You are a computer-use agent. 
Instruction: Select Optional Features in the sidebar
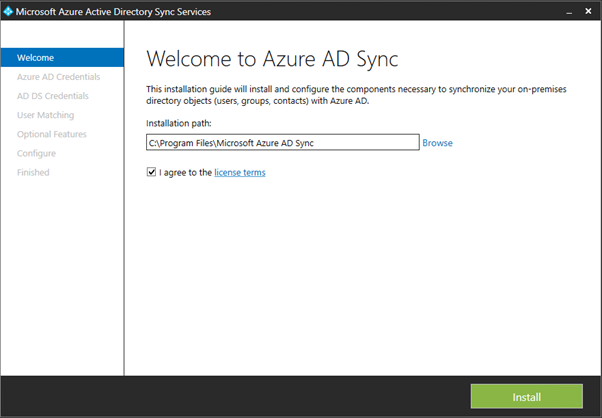51,134
